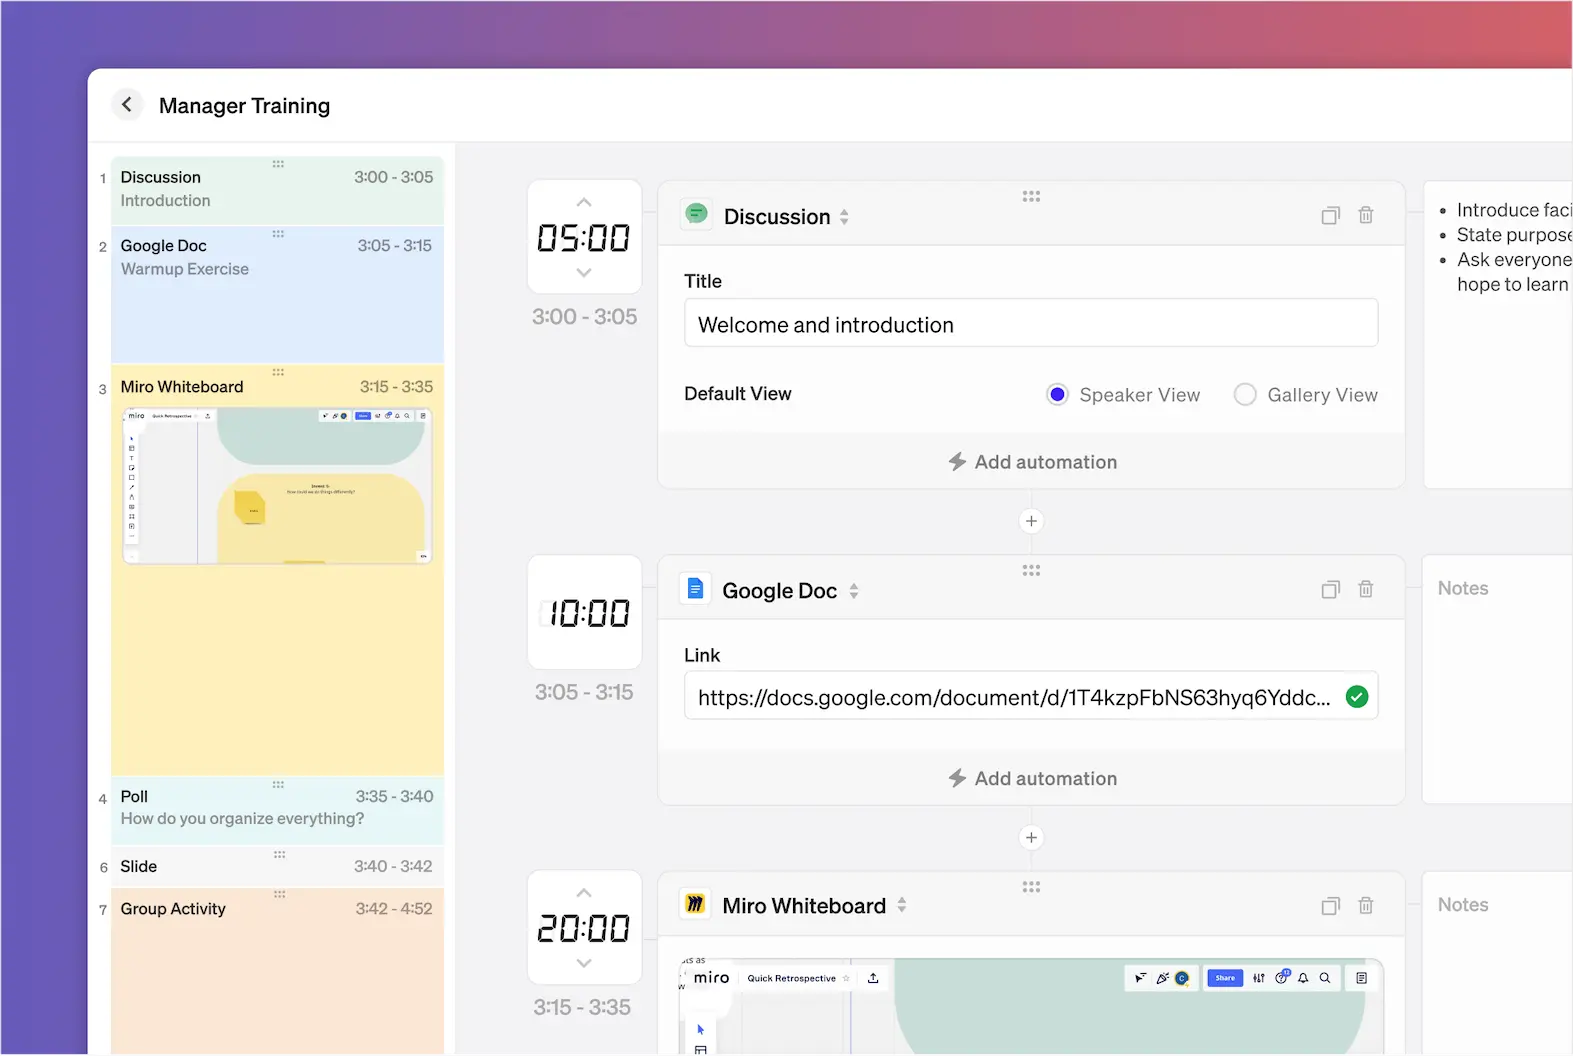Grab drag handle of Google Doc block card

pos(1031,570)
